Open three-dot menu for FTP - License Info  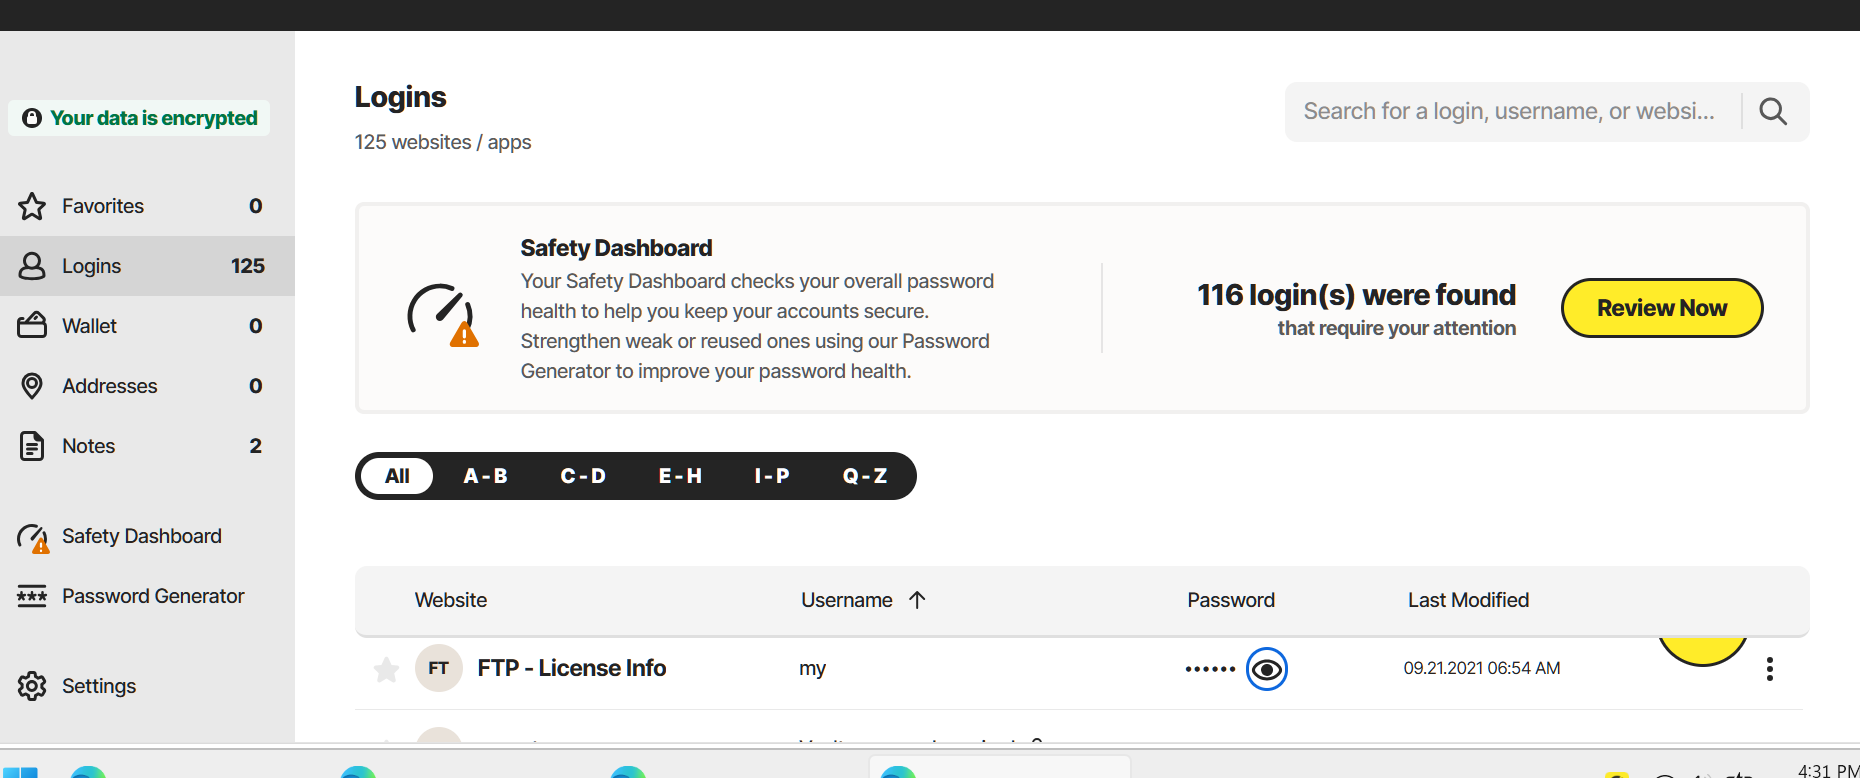coord(1769,669)
